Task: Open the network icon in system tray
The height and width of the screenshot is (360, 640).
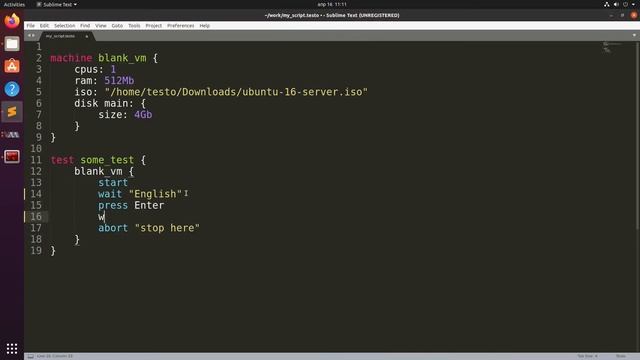Action: (x=607, y=4)
